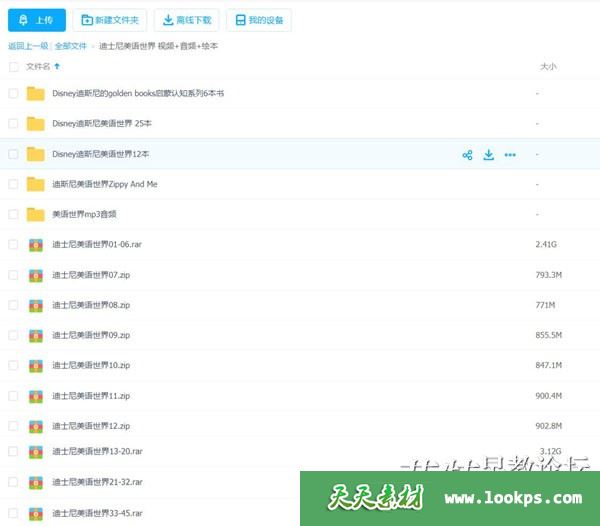Click archive icon for 美语世界12.zip

click(36, 426)
